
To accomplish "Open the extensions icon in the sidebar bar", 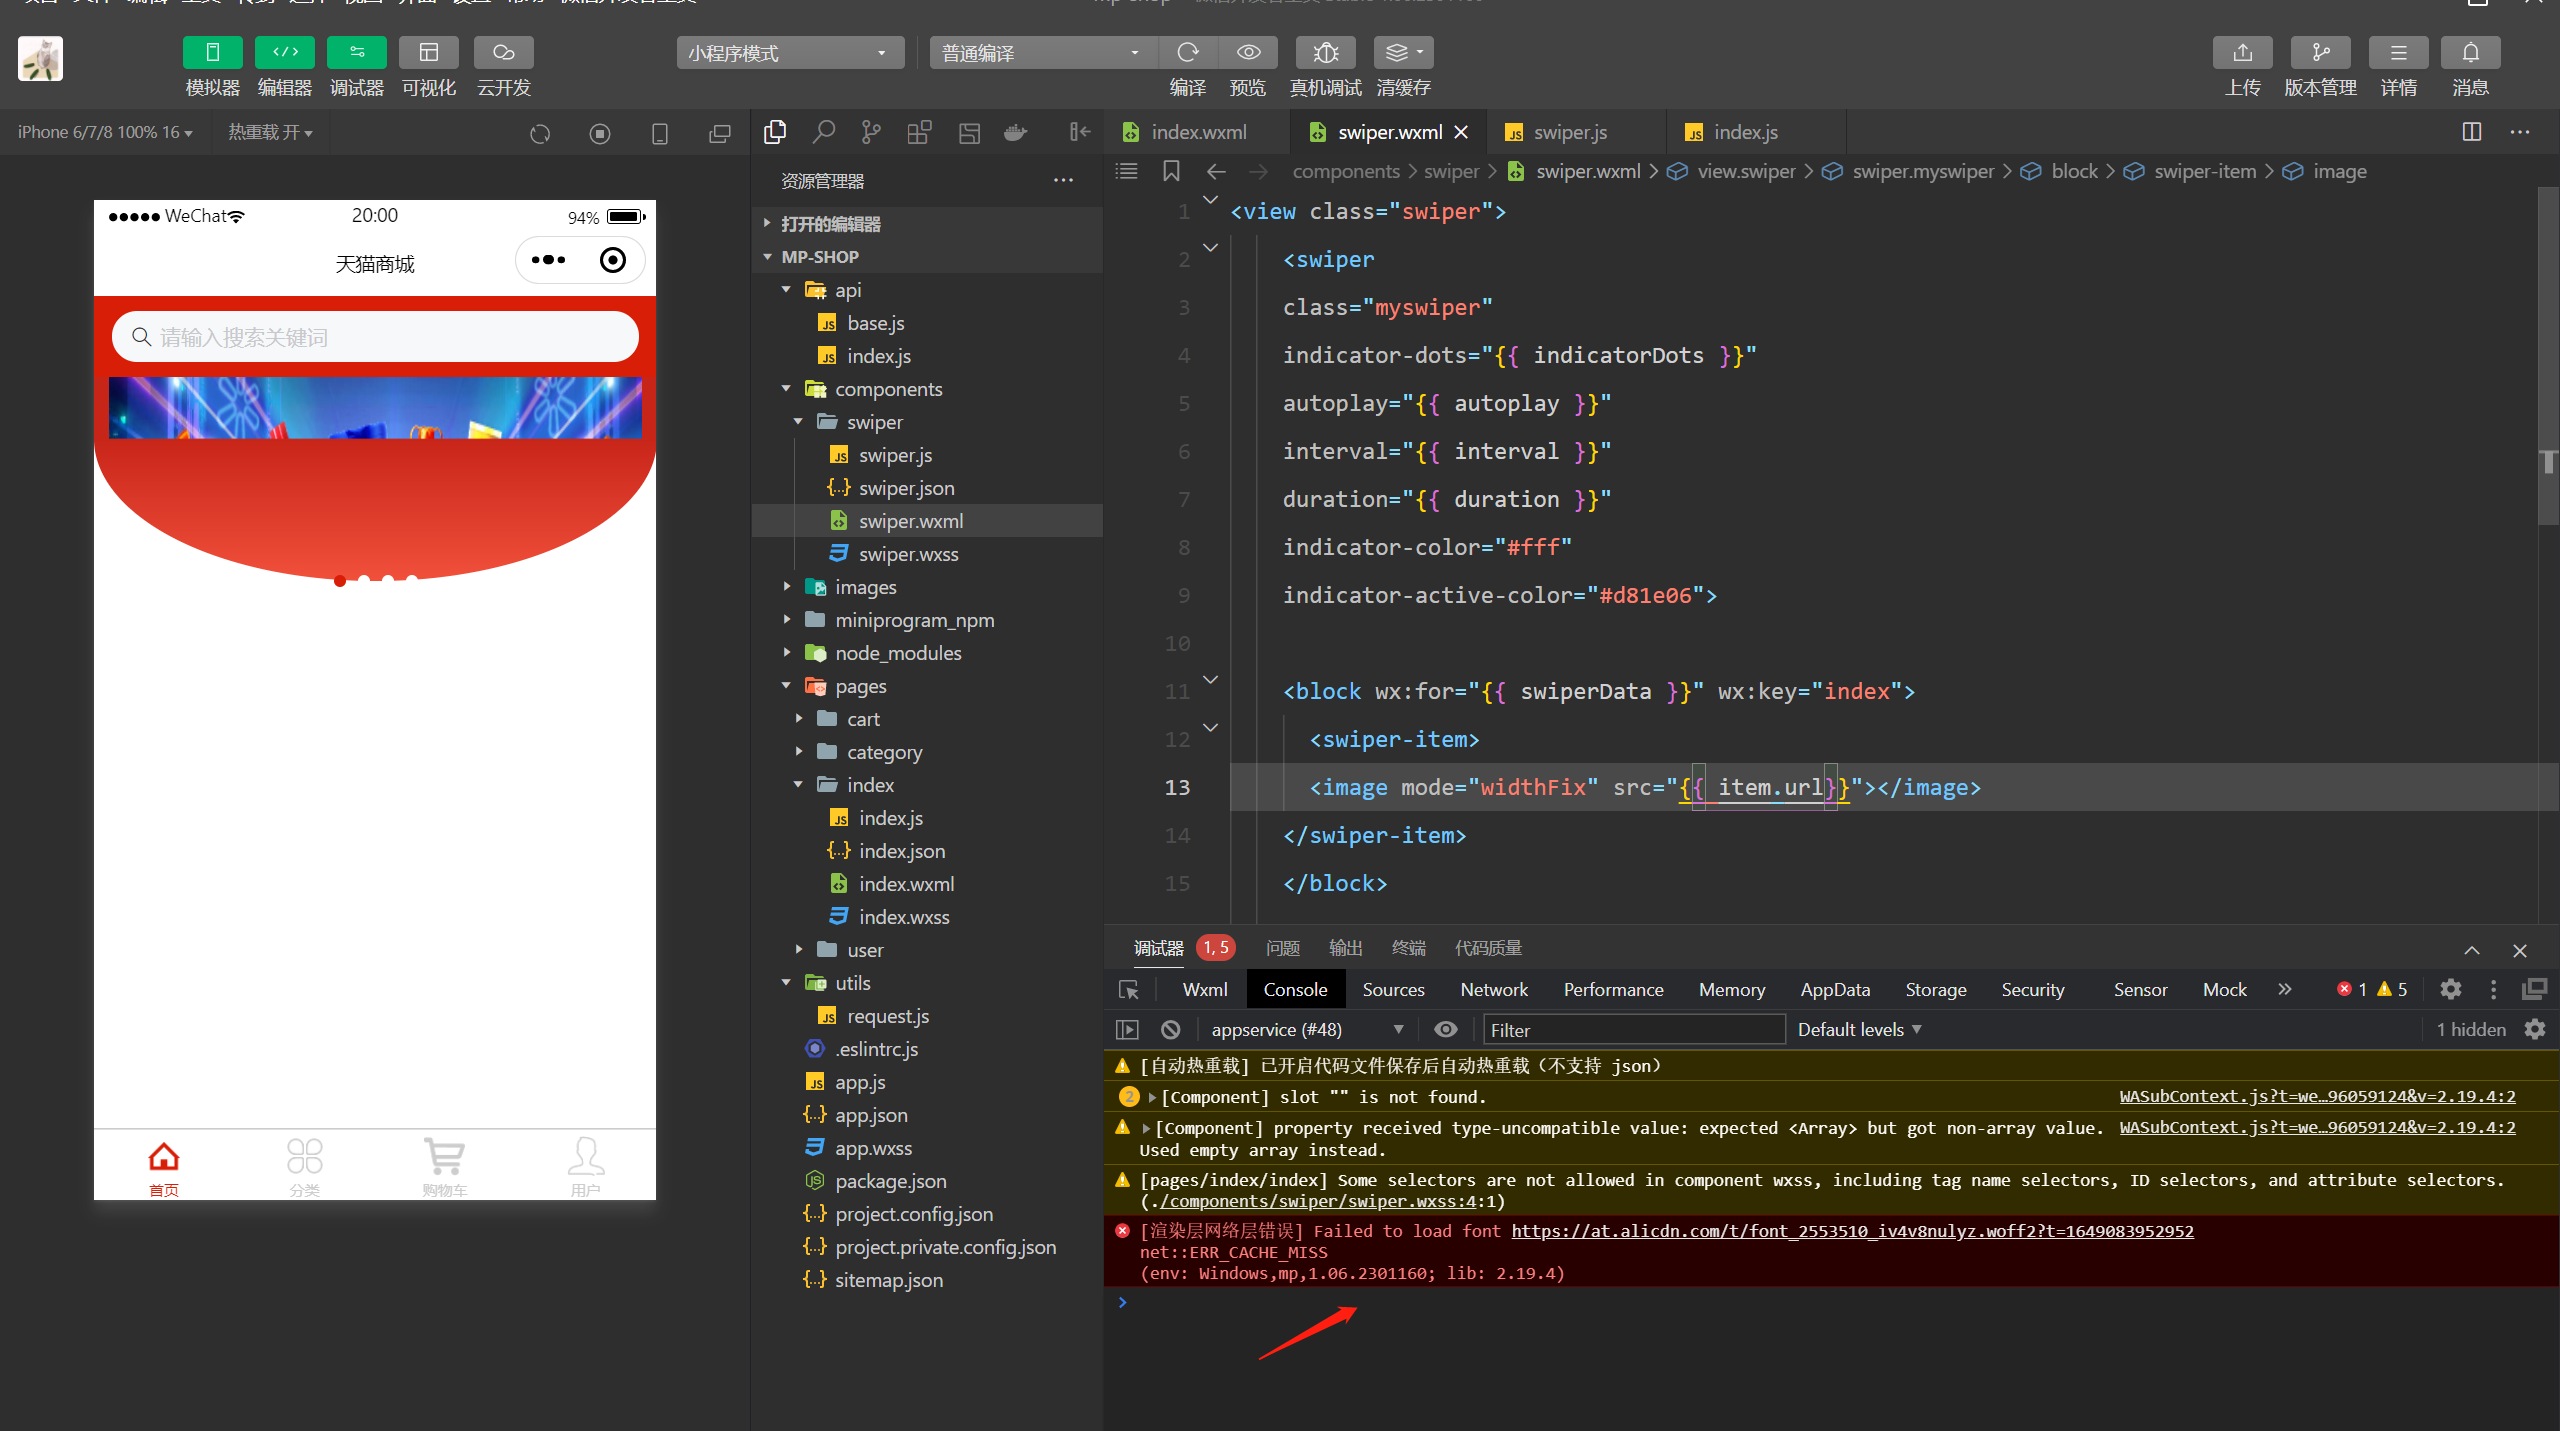I will pos(920,132).
